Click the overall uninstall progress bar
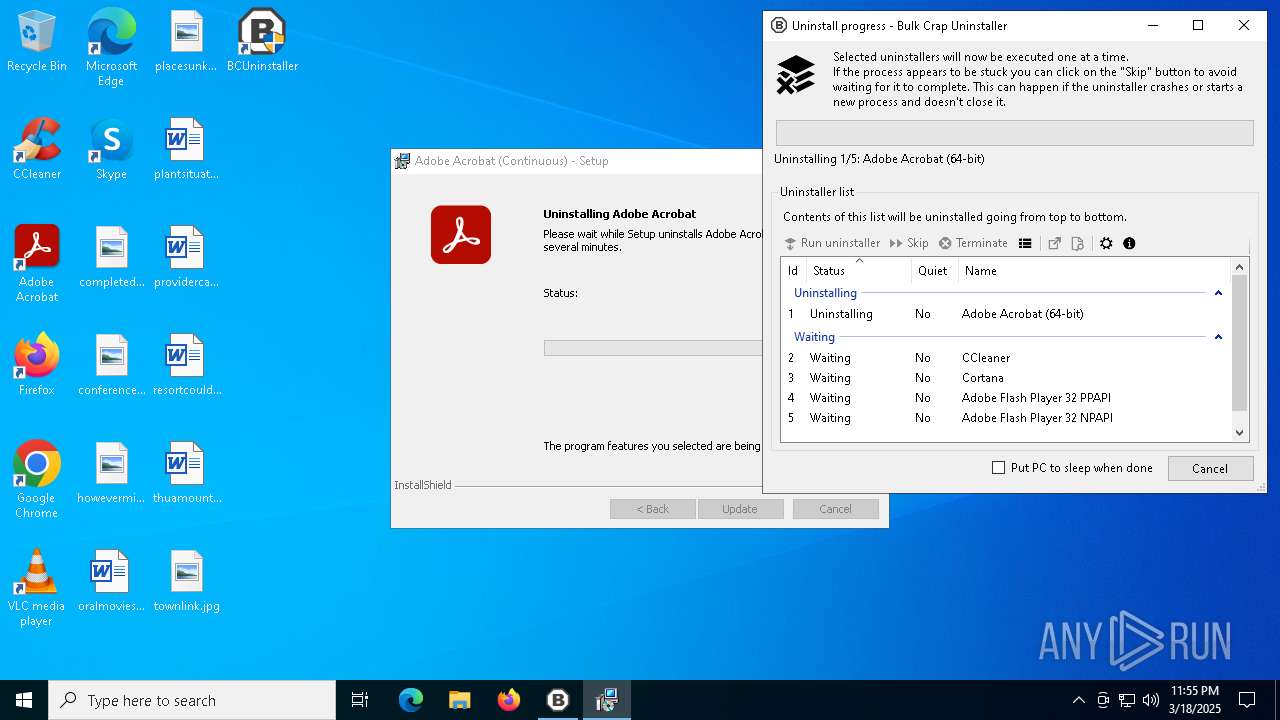 tap(1014, 133)
